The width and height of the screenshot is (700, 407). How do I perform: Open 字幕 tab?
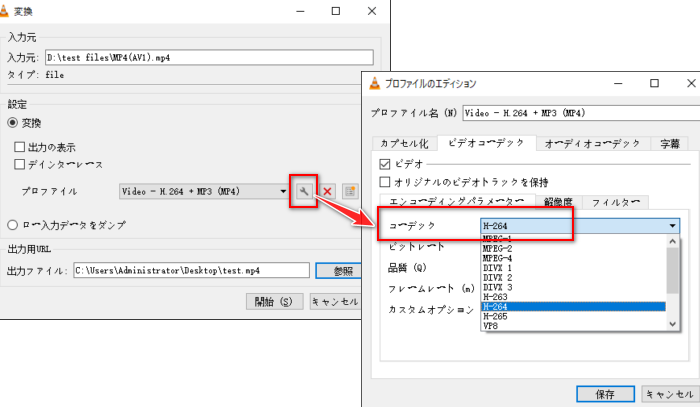coord(670,143)
